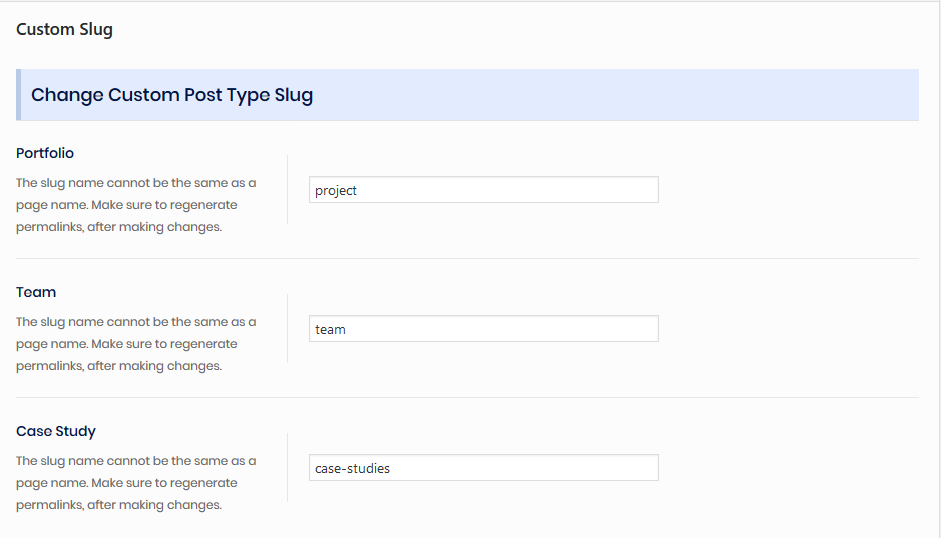Click the Team setting label
Image resolution: width=941 pixels, height=538 pixels.
coord(36,292)
